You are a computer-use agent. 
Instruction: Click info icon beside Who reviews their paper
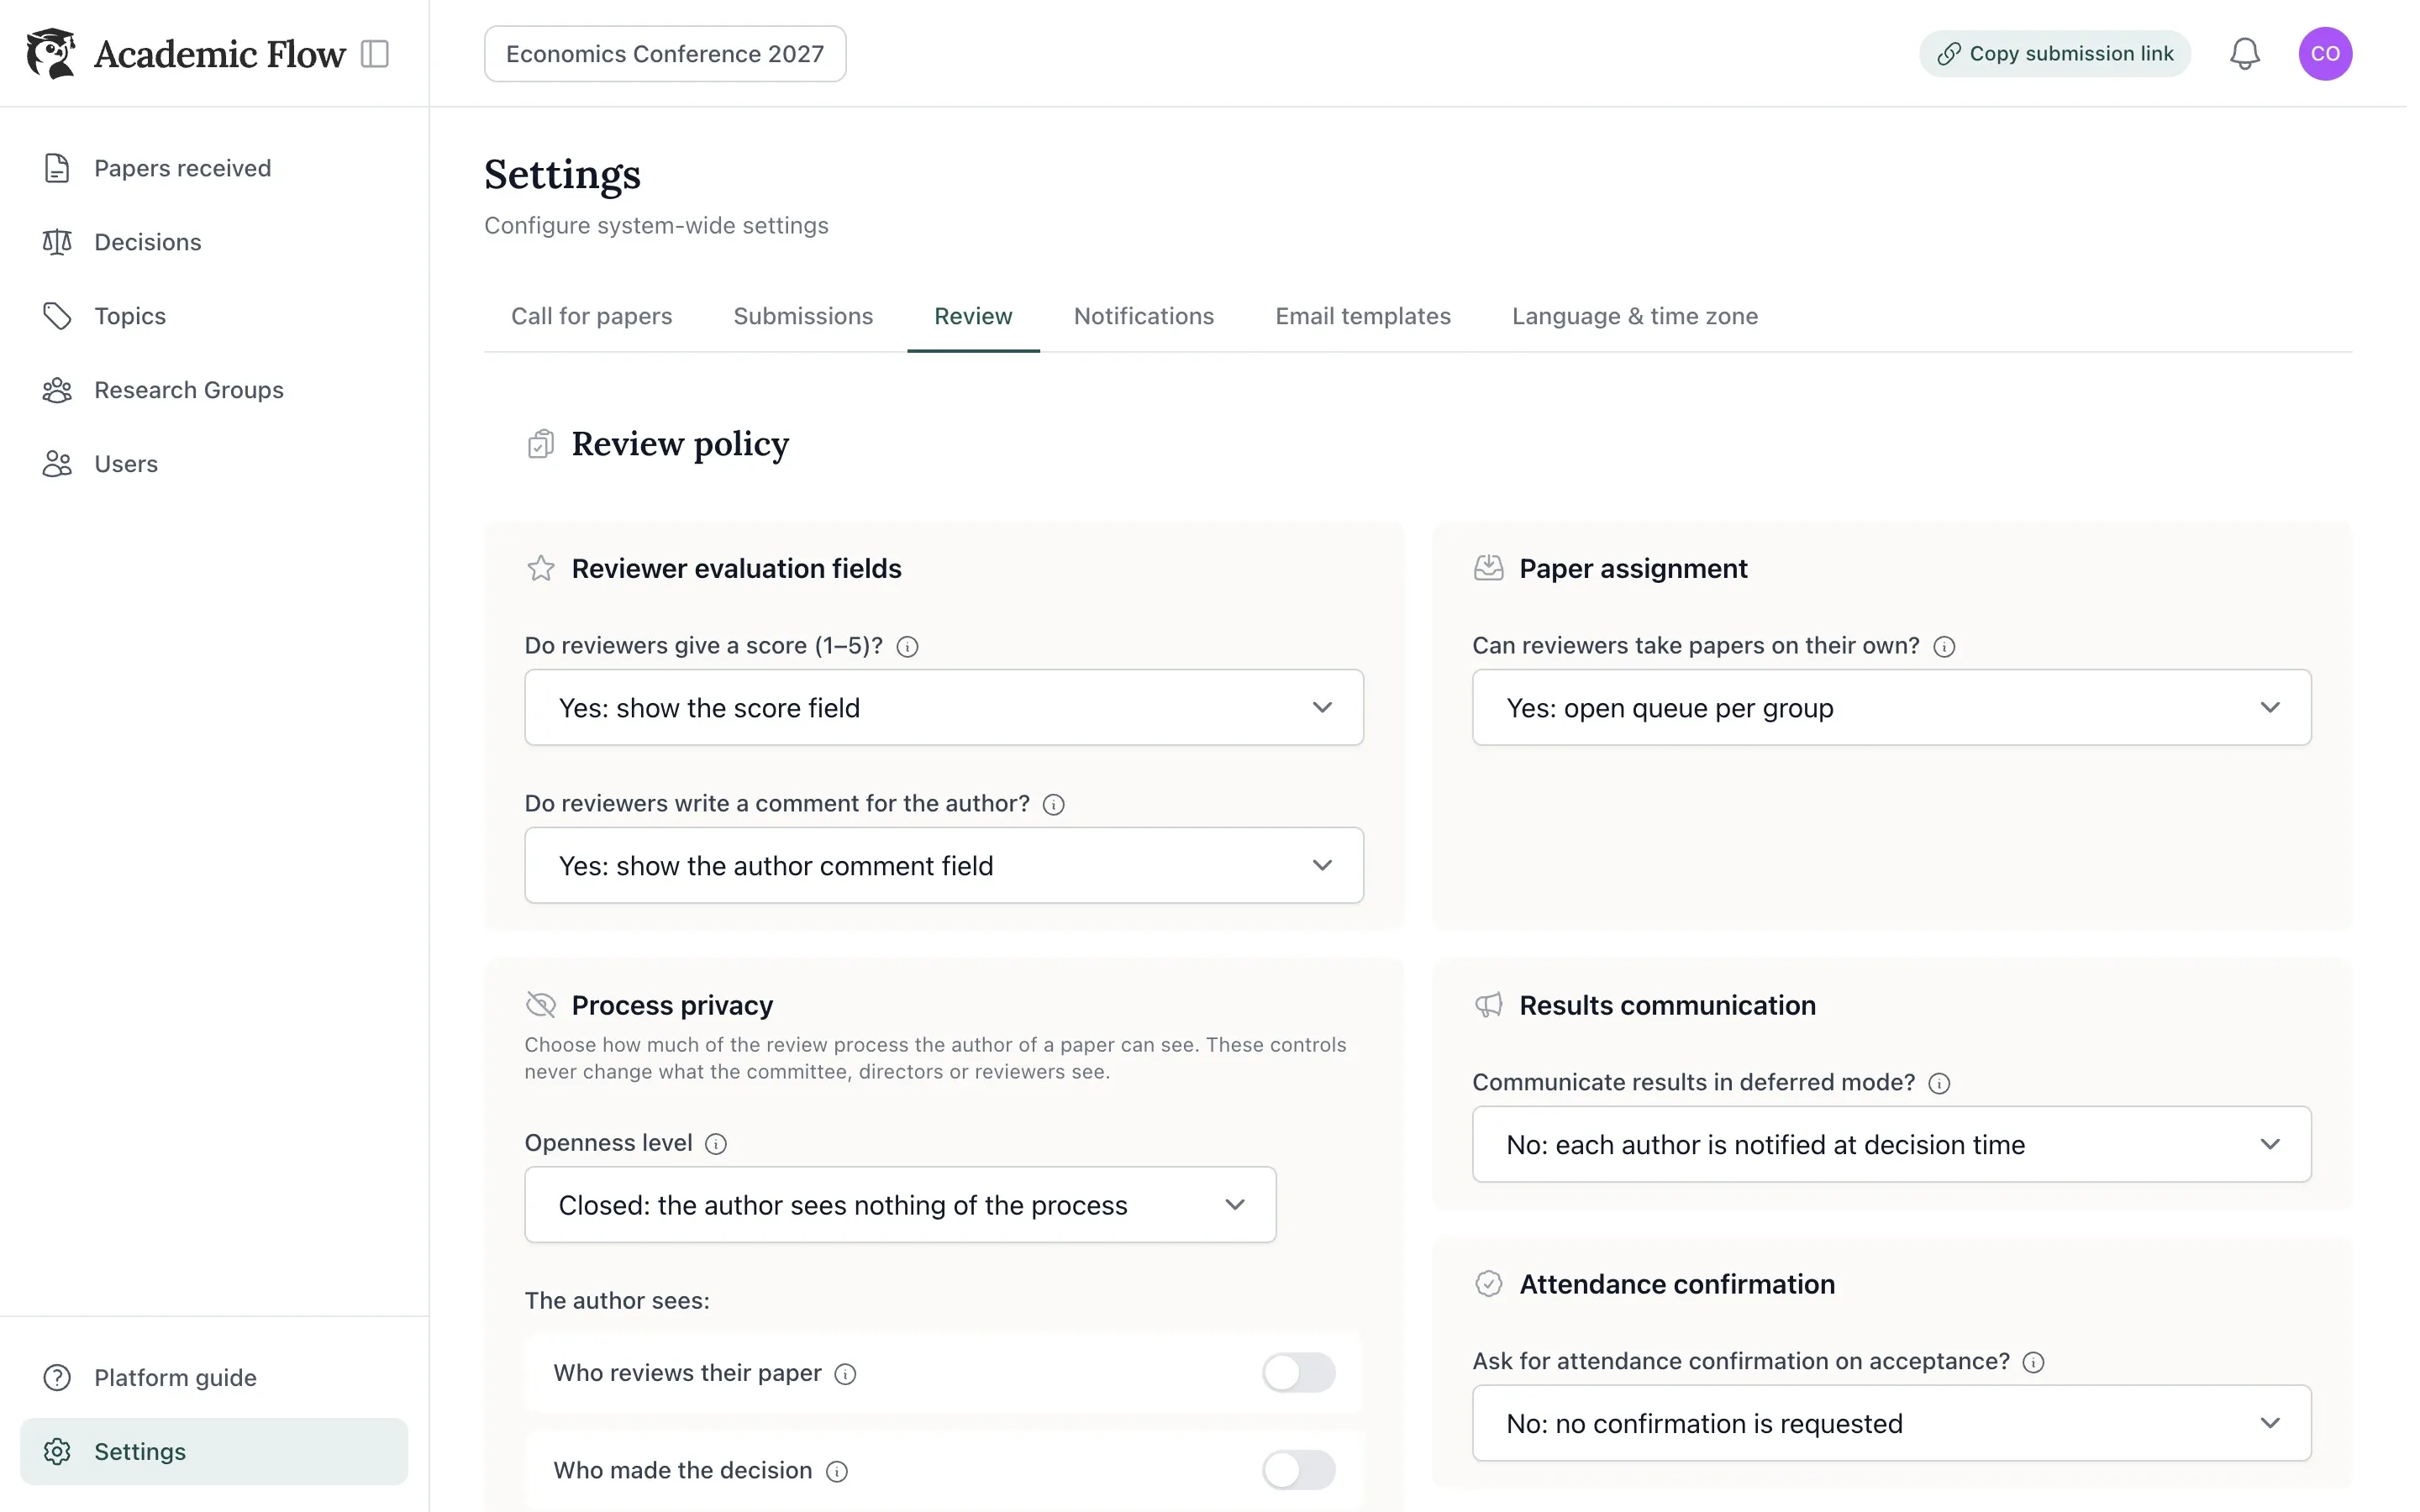tap(845, 1374)
